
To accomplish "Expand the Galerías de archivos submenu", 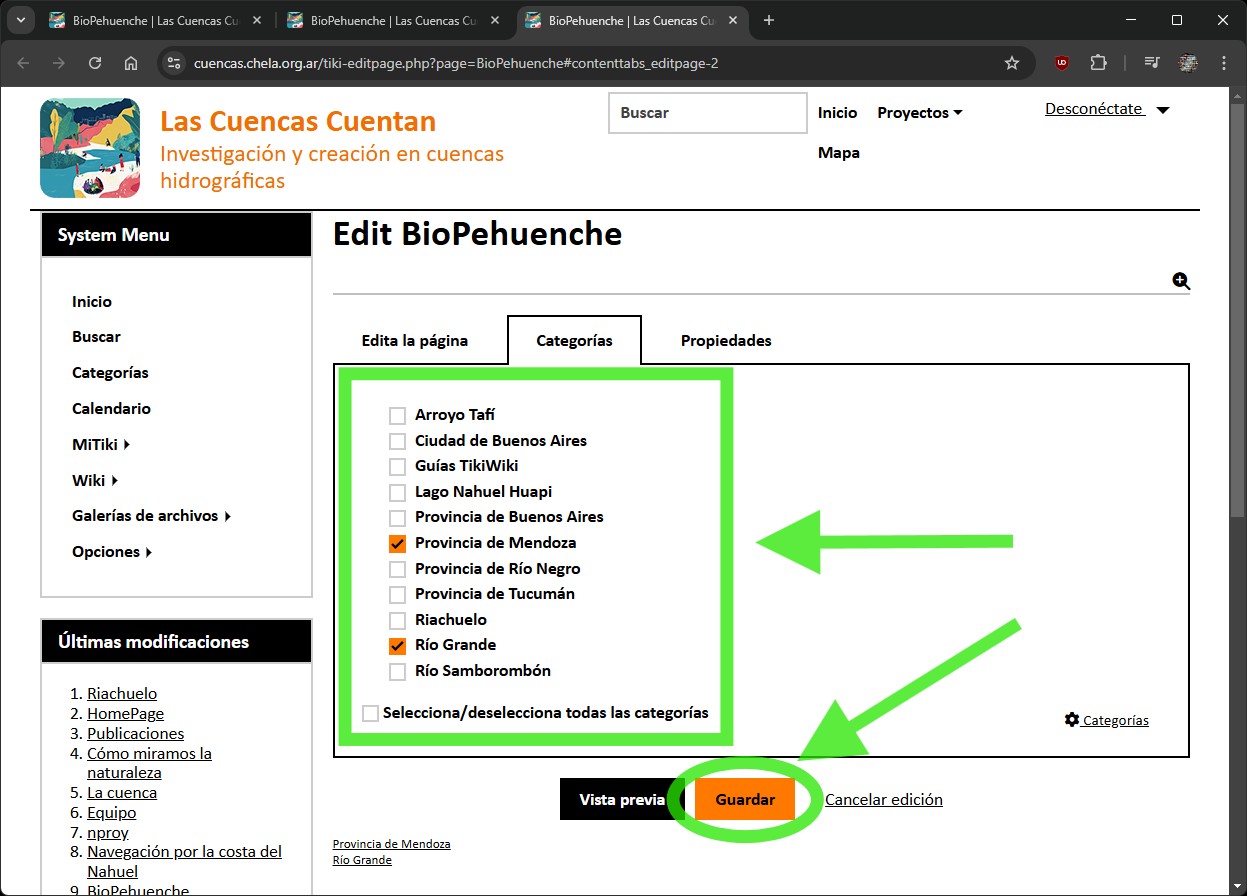I will pos(151,516).
